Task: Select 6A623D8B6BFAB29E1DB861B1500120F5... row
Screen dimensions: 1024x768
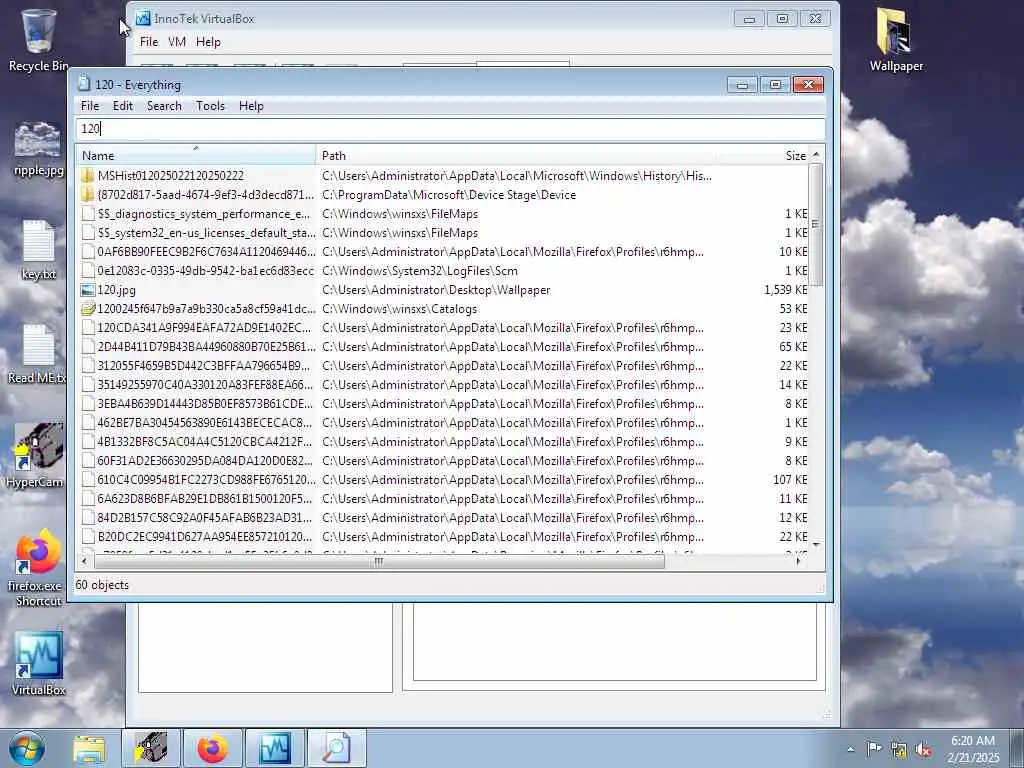Action: (443, 498)
